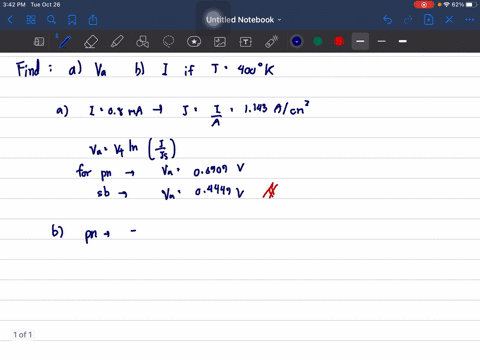Open the Untitled Notebook title dropdown

click(244, 20)
